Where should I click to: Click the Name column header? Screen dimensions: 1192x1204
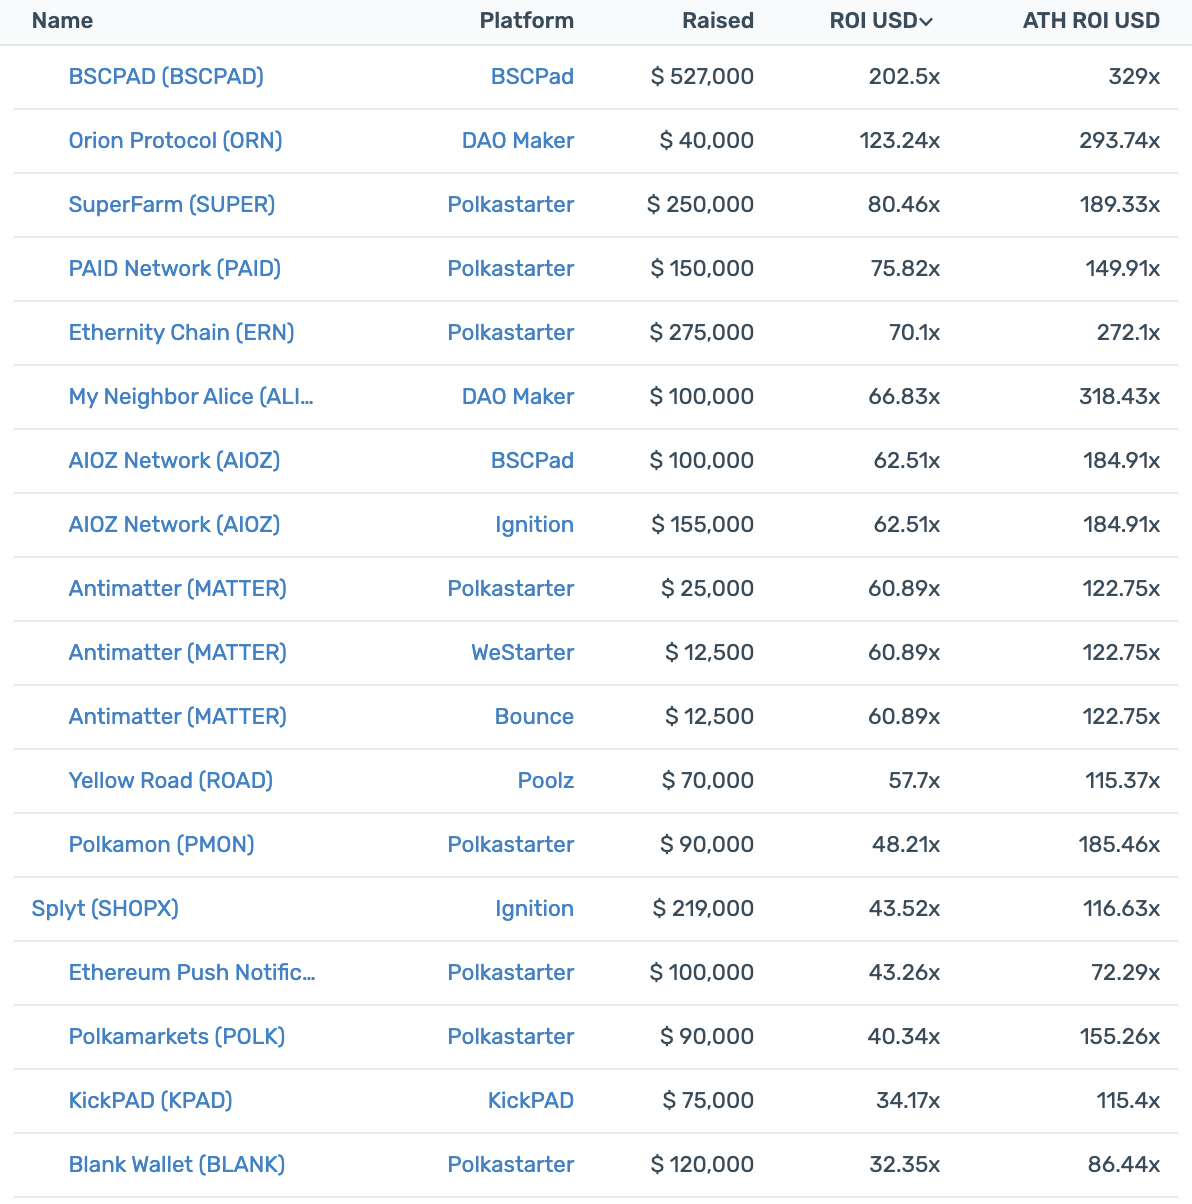[62, 20]
